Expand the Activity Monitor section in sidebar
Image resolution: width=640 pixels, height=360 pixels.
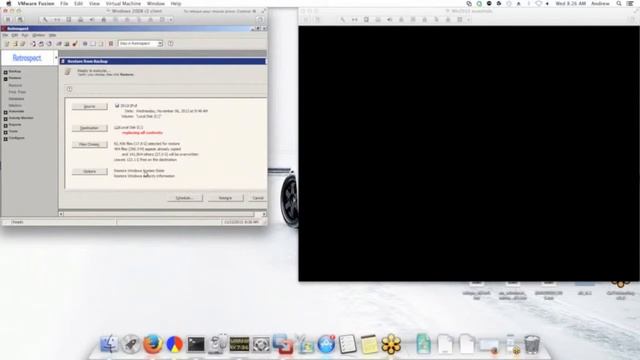6,118
